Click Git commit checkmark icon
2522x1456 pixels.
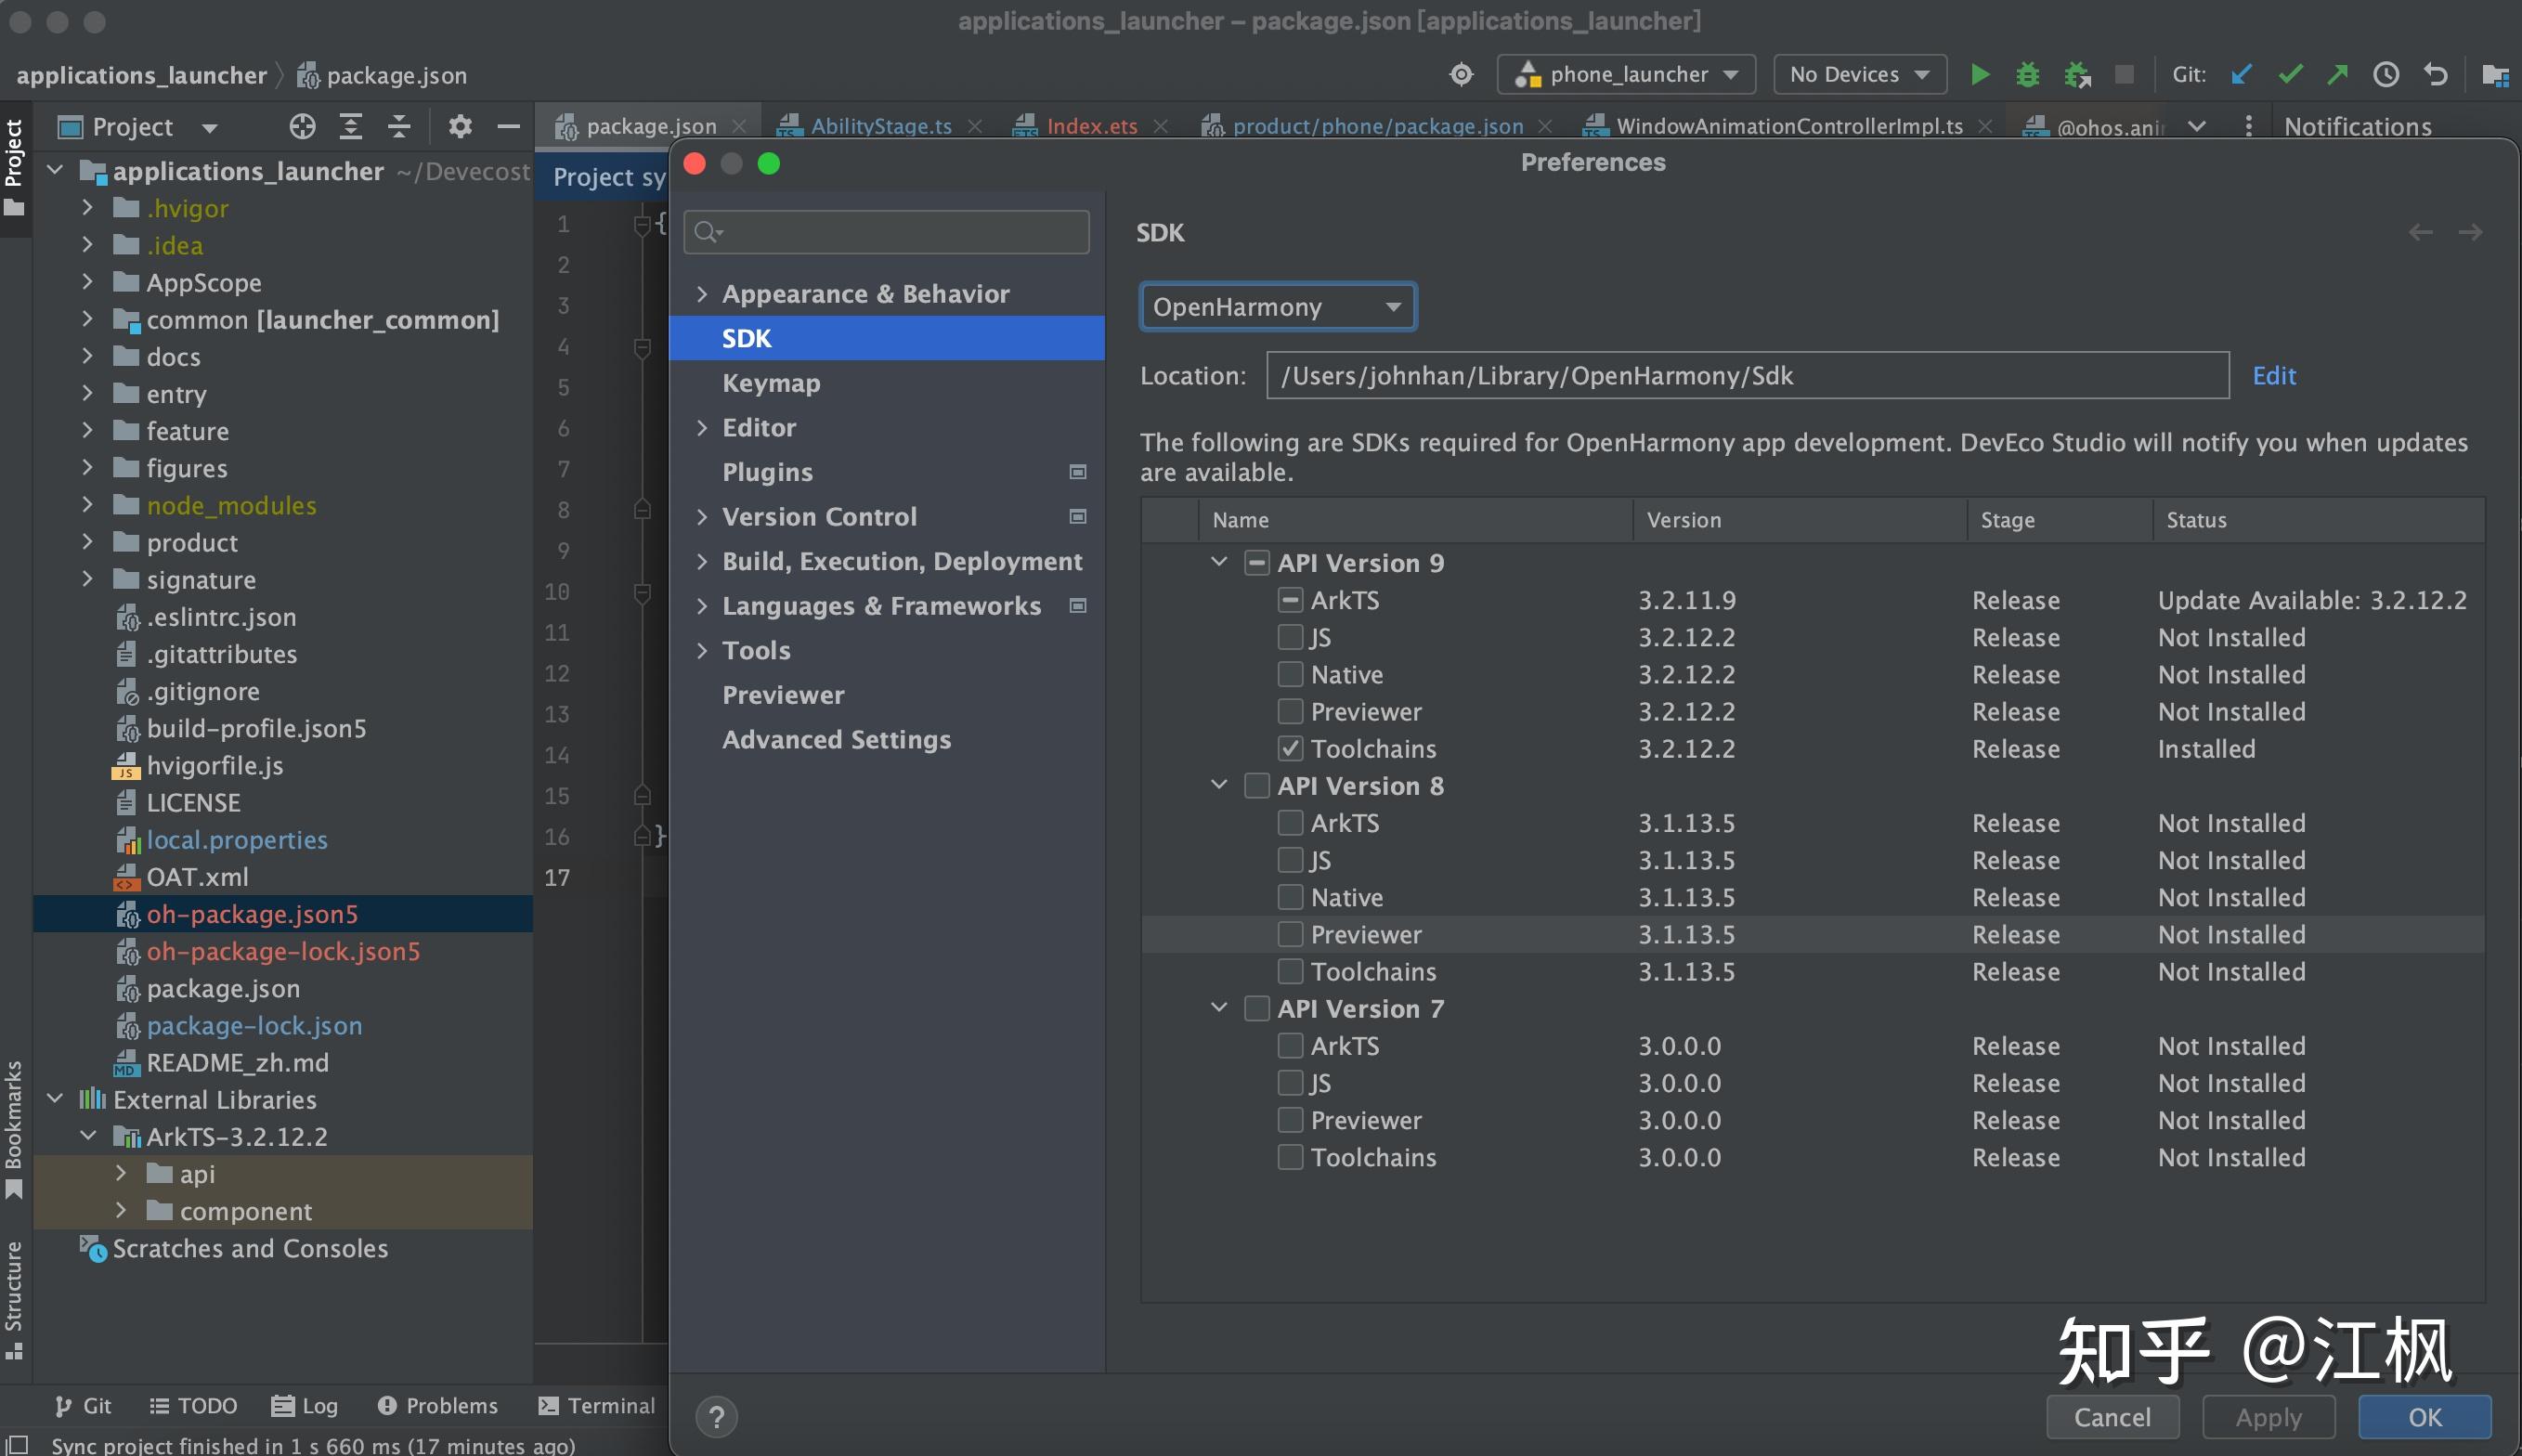pyautogui.click(x=2290, y=75)
